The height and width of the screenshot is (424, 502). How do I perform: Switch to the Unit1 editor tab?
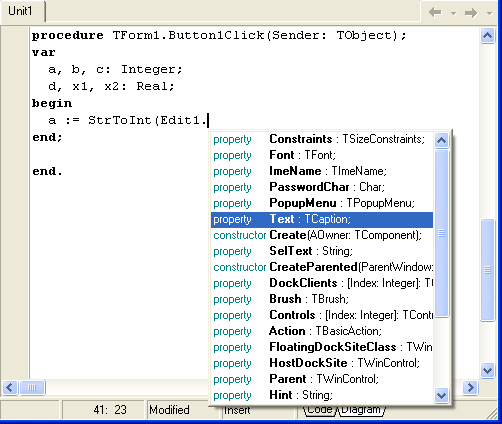(21, 11)
